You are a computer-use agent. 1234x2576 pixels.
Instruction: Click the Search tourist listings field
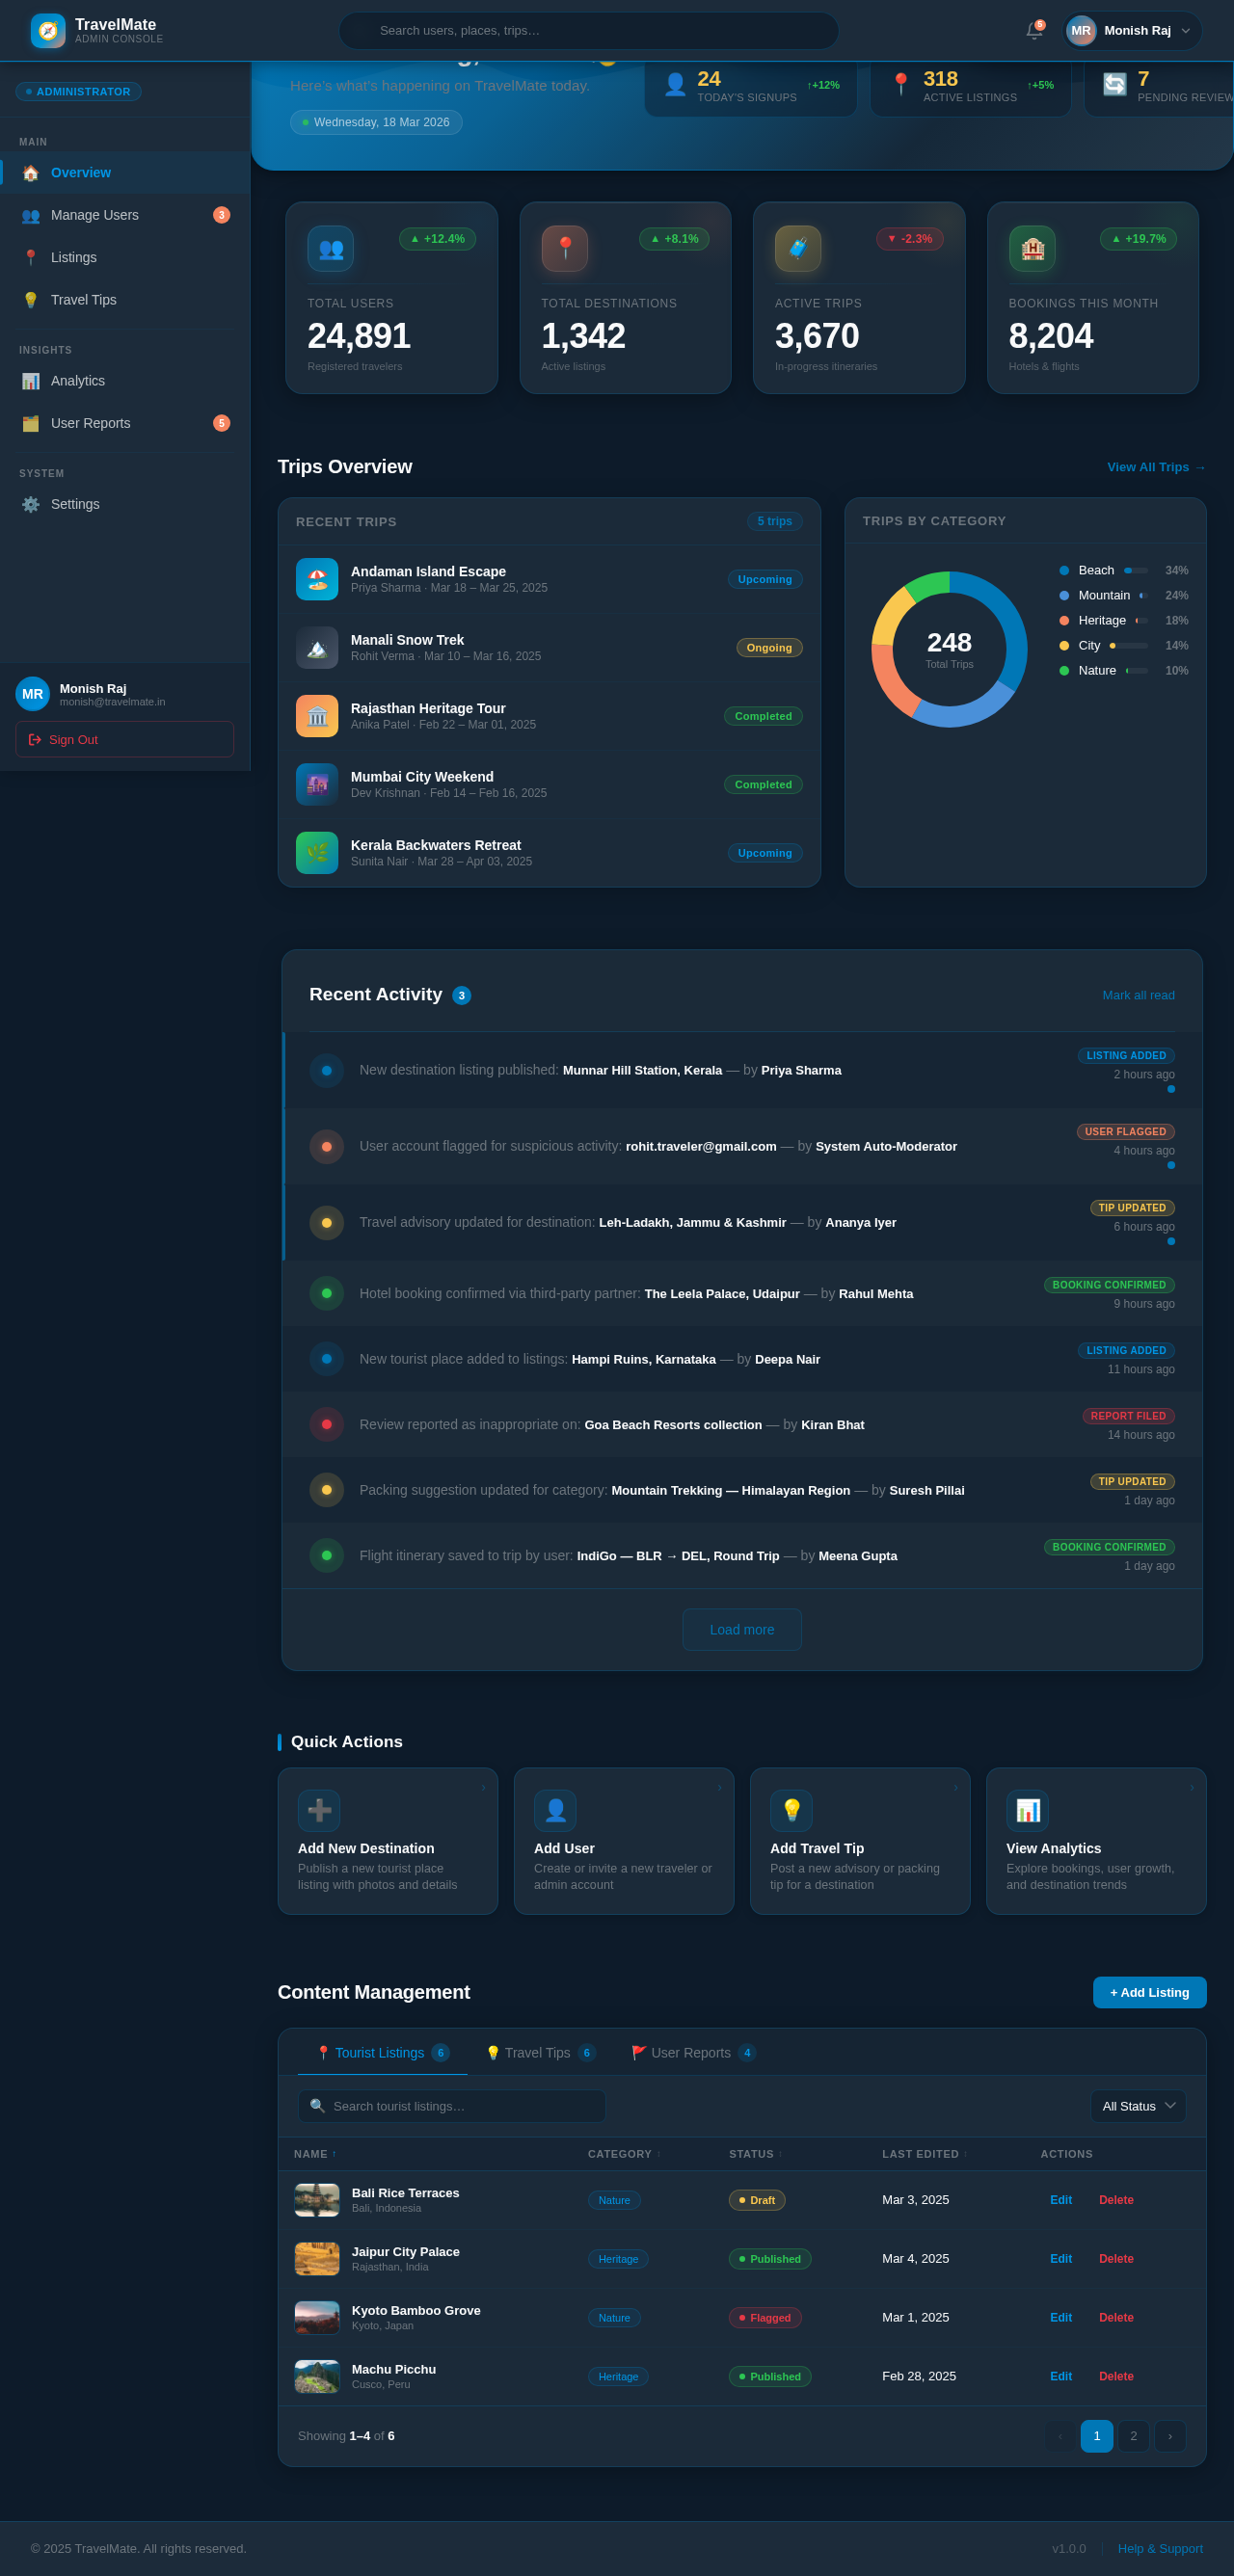(452, 2106)
